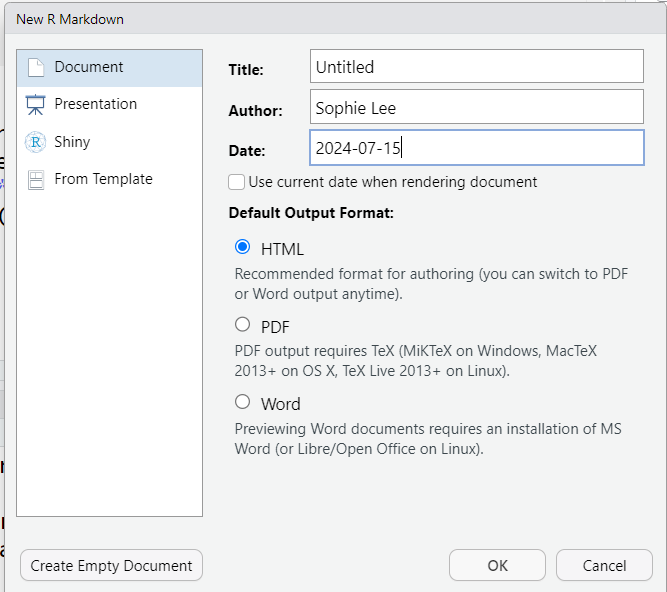Enable the use current date checkbox
The height and width of the screenshot is (592, 667).
(237, 182)
